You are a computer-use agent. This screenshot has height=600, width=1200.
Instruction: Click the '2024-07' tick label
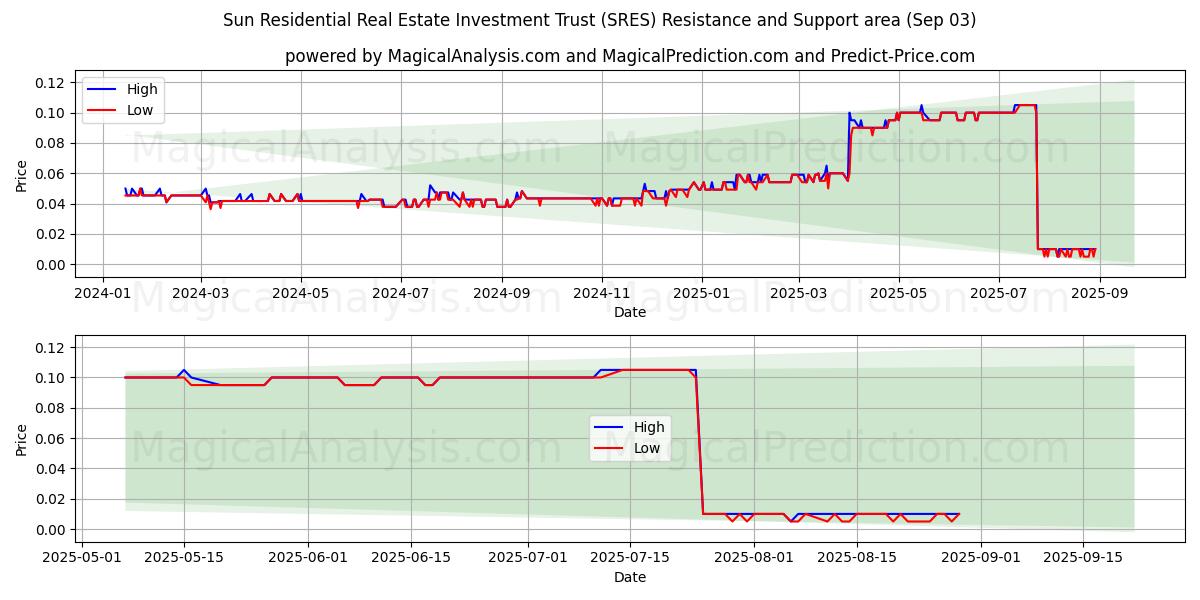pyautogui.click(x=401, y=292)
